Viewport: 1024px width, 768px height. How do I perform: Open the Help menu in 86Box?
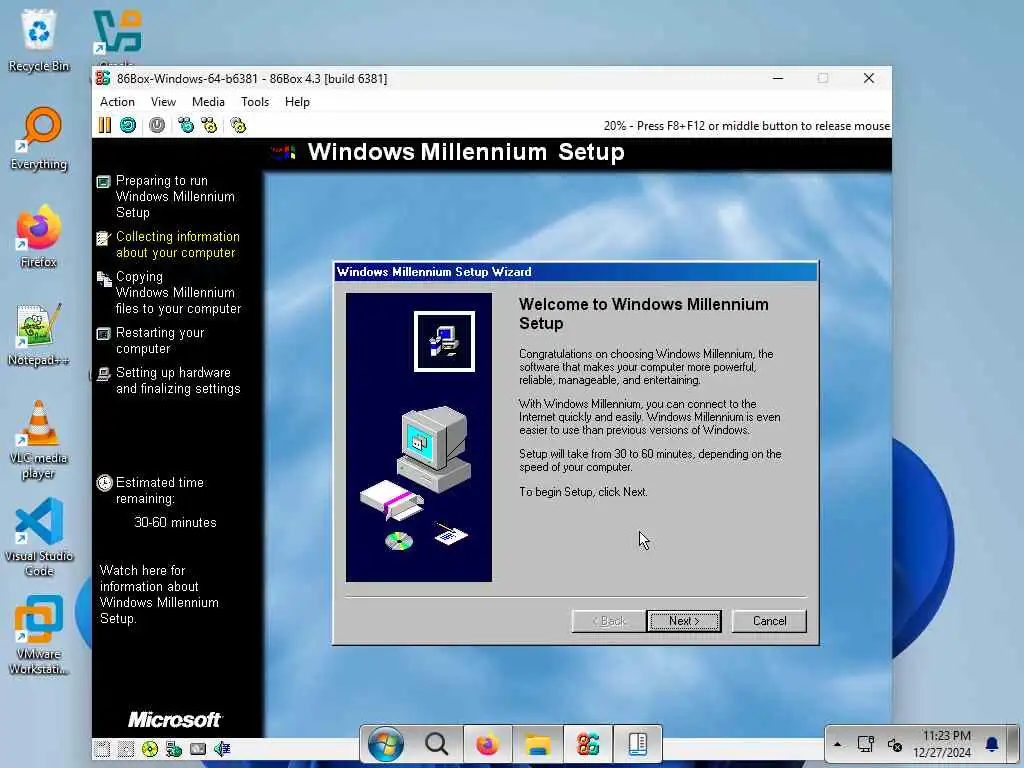(297, 102)
